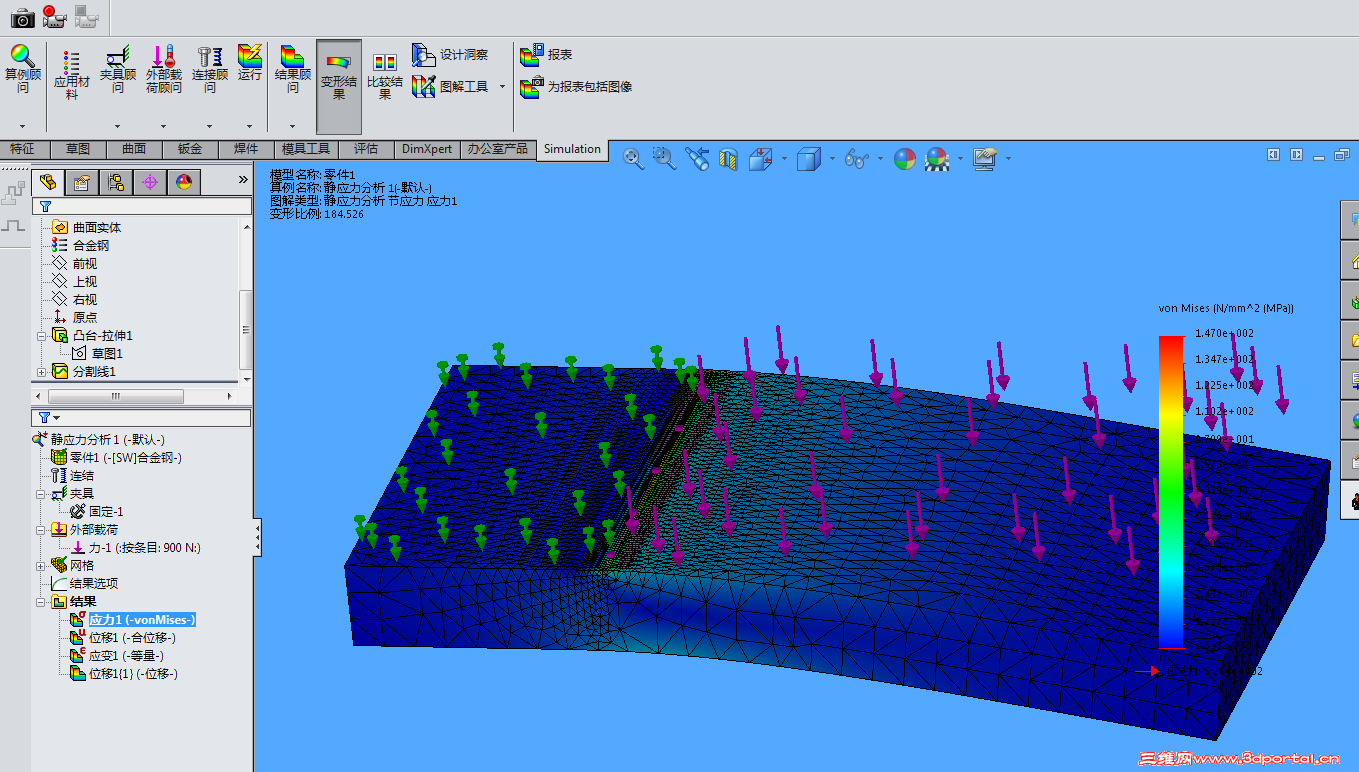Screen dimensions: 1359x772
Task: Switch to the 特征 tab
Action: (x=22, y=149)
